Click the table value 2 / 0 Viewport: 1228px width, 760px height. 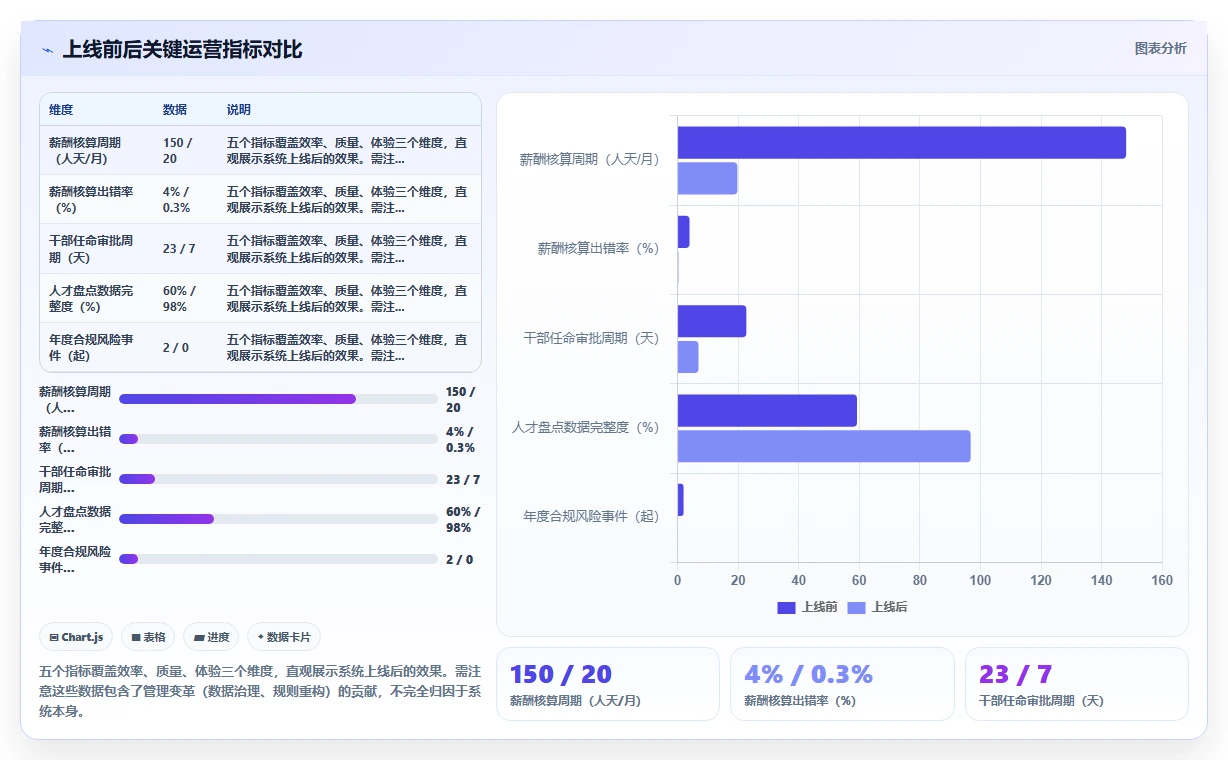[x=176, y=347]
